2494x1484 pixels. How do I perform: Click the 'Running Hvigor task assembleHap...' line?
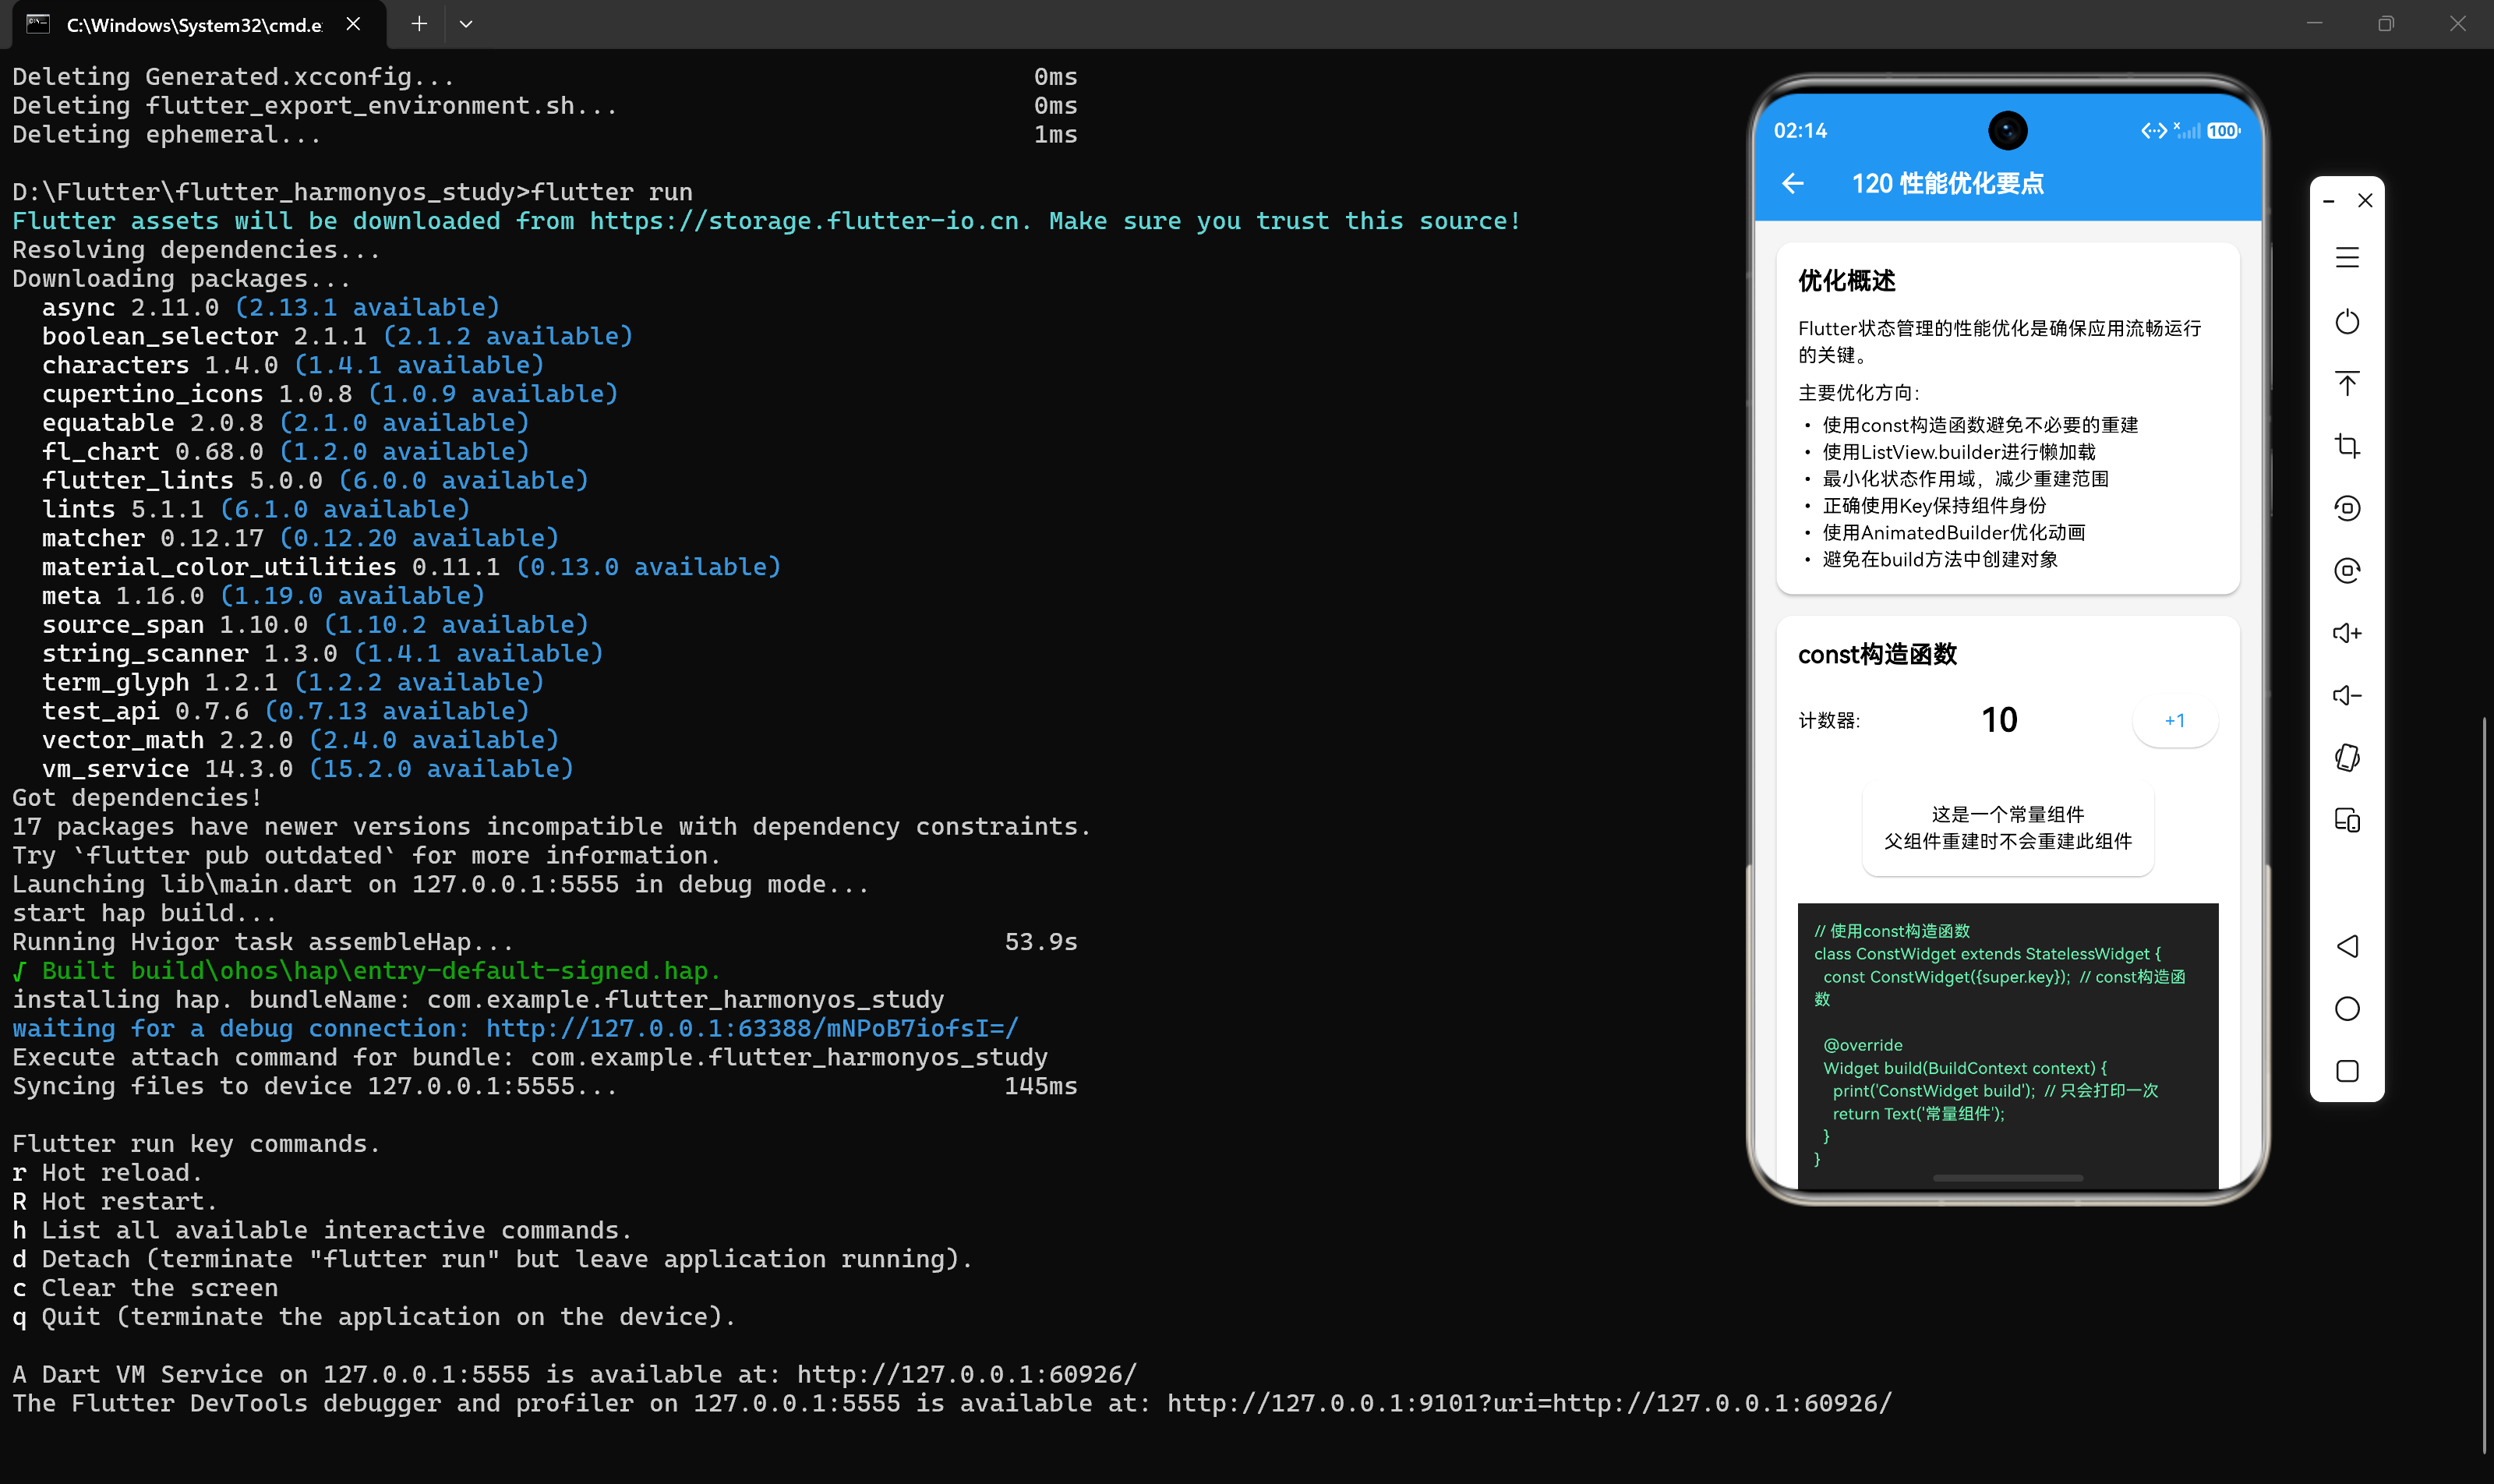(263, 941)
